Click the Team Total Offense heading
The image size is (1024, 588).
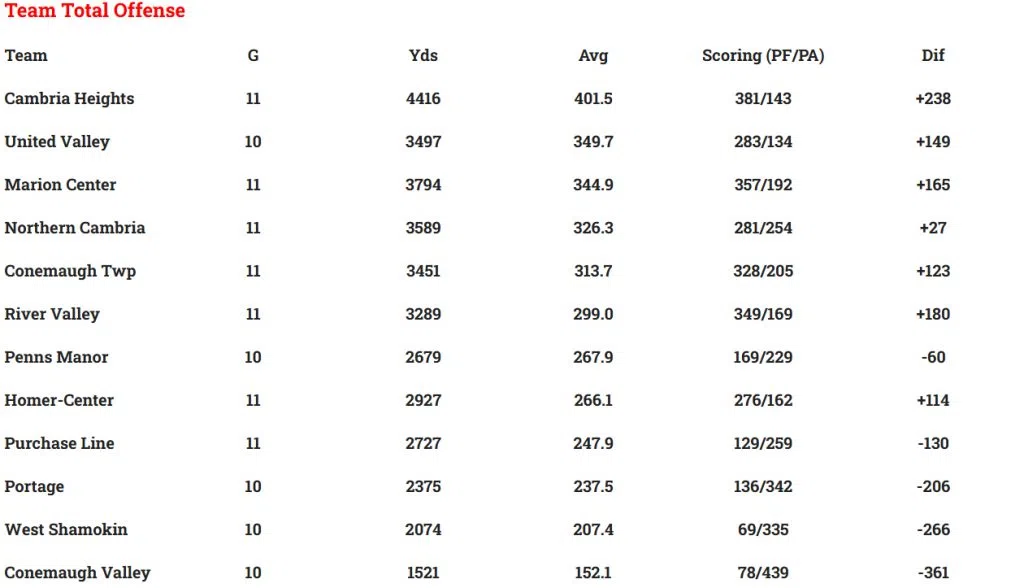click(95, 11)
